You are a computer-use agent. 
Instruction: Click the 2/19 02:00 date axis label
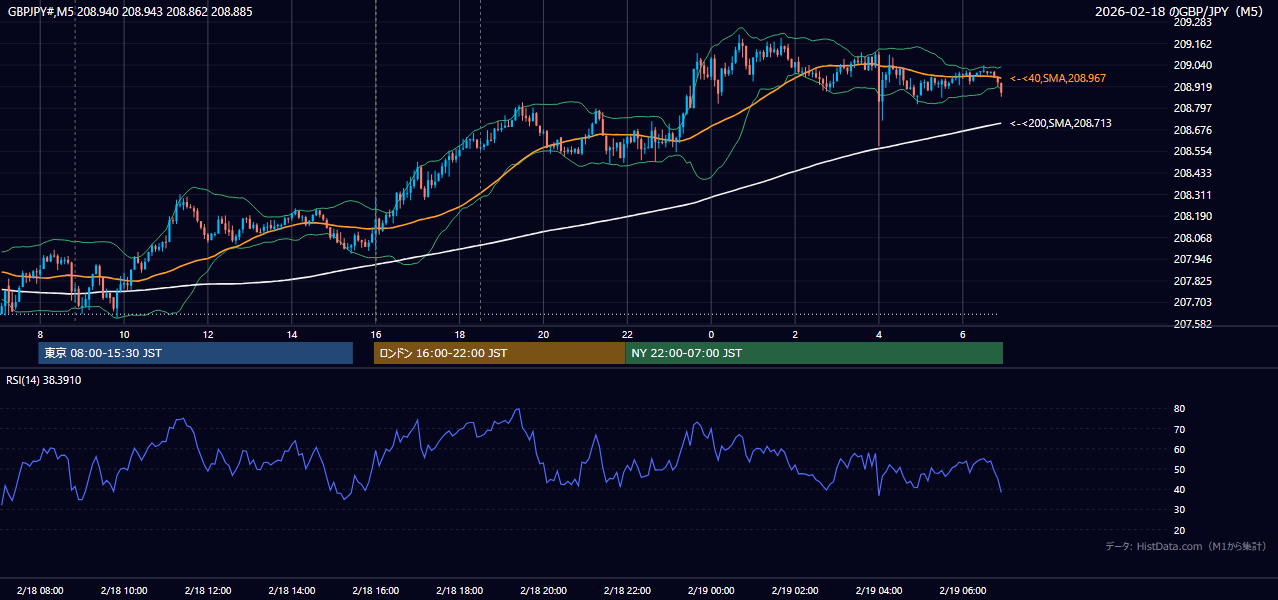(796, 590)
